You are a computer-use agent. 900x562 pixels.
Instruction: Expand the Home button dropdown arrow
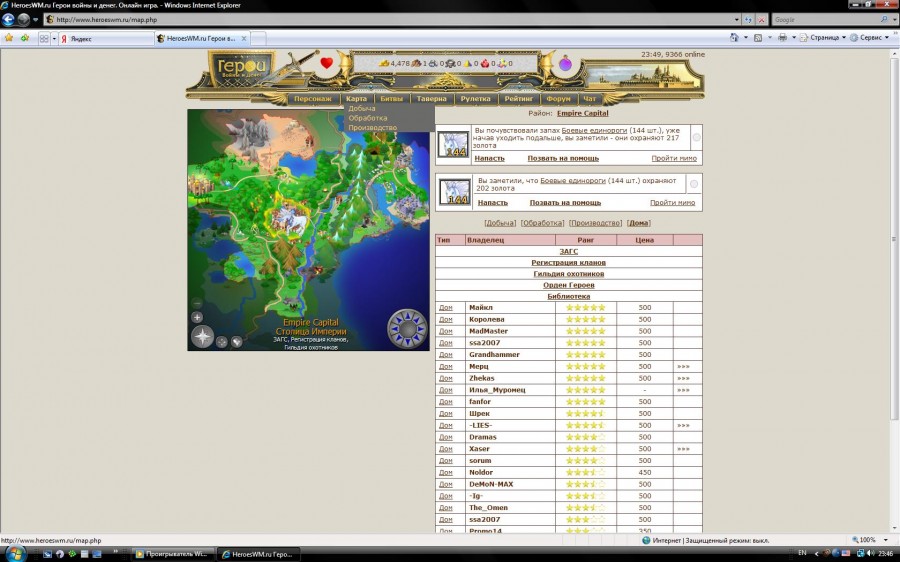point(746,37)
